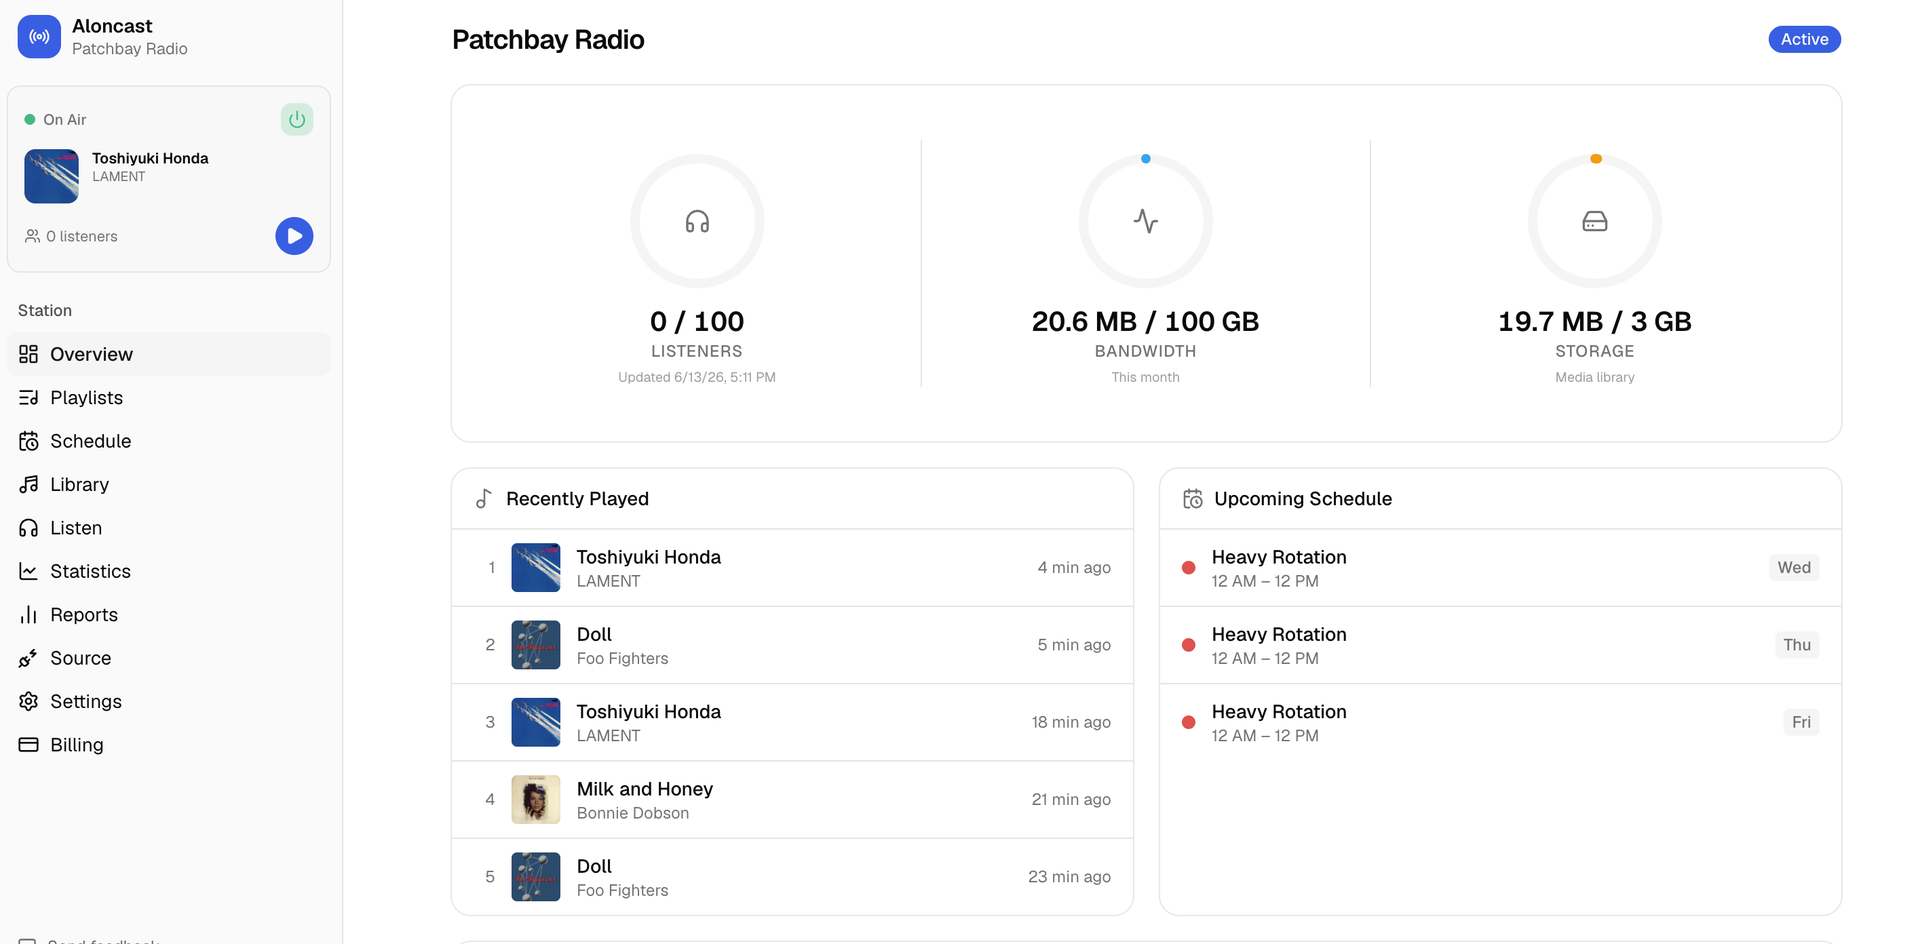Click the Playlists list icon in sidebar

[29, 398]
